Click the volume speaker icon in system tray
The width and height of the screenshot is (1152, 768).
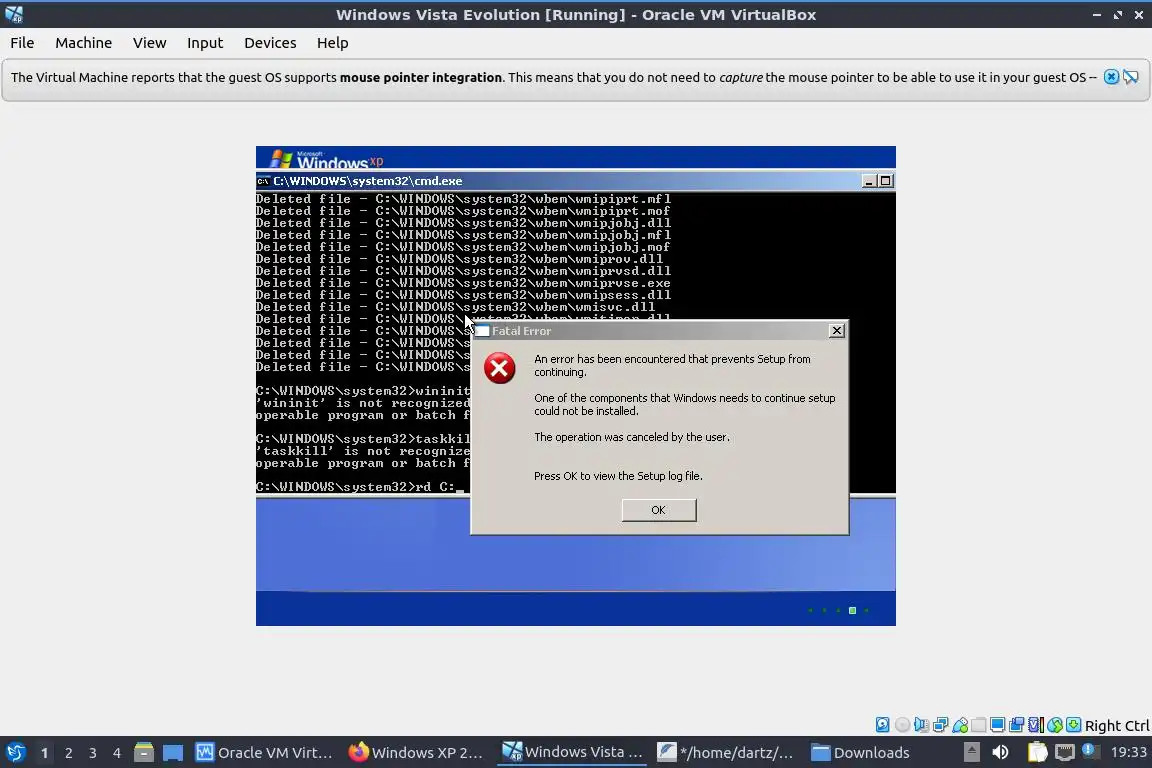click(1000, 752)
